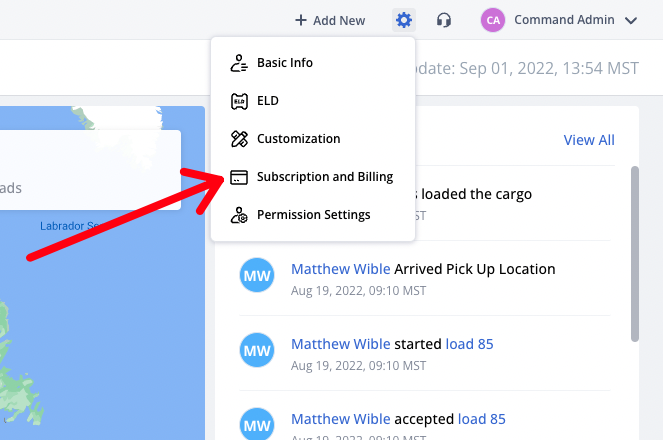The width and height of the screenshot is (663, 440).
Task: Open the headset support icon
Action: click(444, 20)
